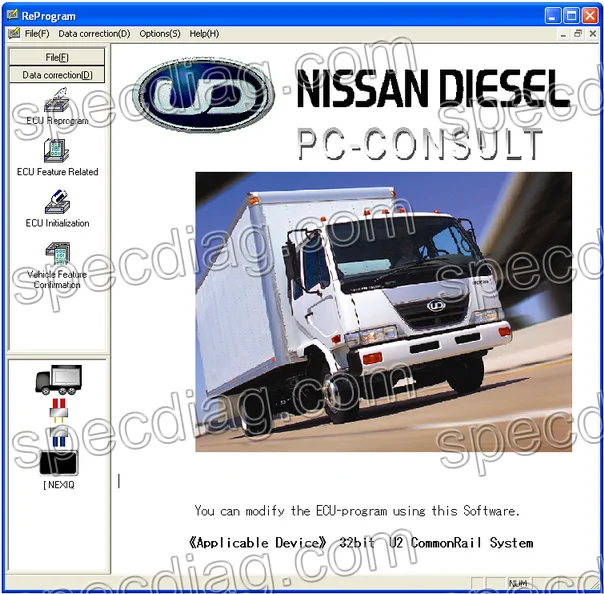
Task: Click the 'You can modify the ECU-program' text
Action: click(357, 511)
